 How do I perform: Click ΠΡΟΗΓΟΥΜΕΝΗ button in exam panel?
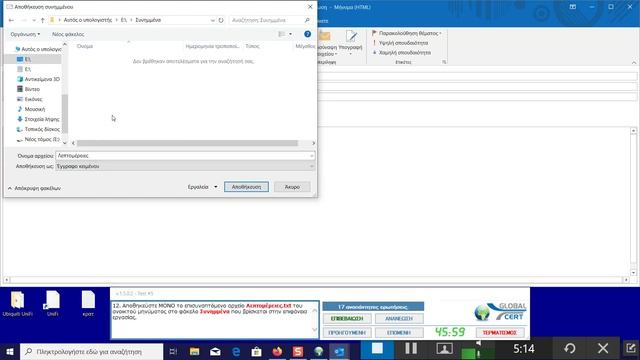click(347, 333)
